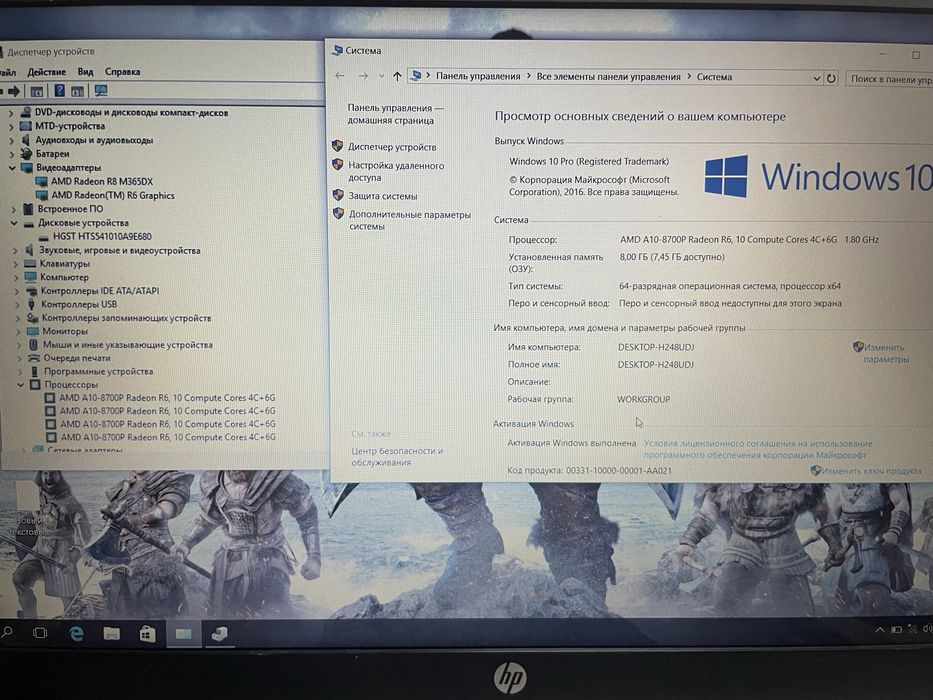Click the Wi-Fi icon in system tray
The width and height of the screenshot is (933, 700).
click(912, 629)
